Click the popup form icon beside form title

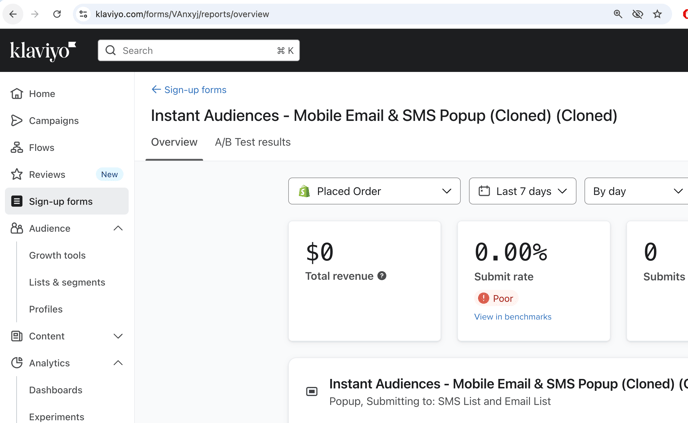pyautogui.click(x=312, y=391)
